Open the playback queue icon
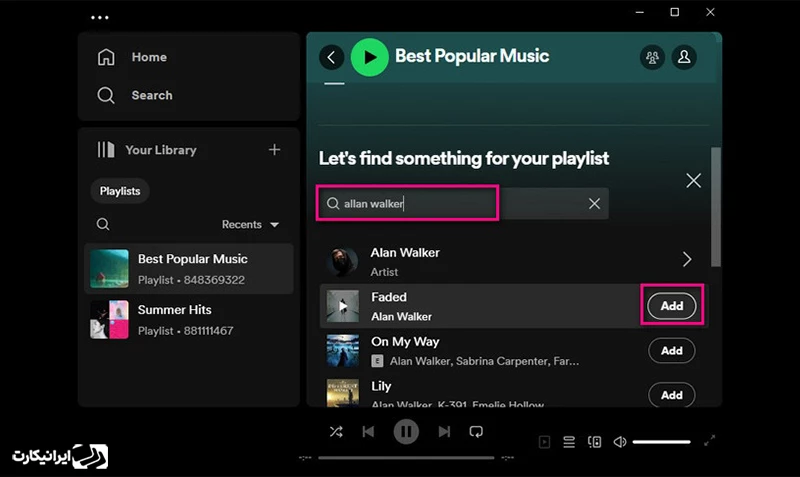This screenshot has width=800, height=477. pyautogui.click(x=569, y=442)
